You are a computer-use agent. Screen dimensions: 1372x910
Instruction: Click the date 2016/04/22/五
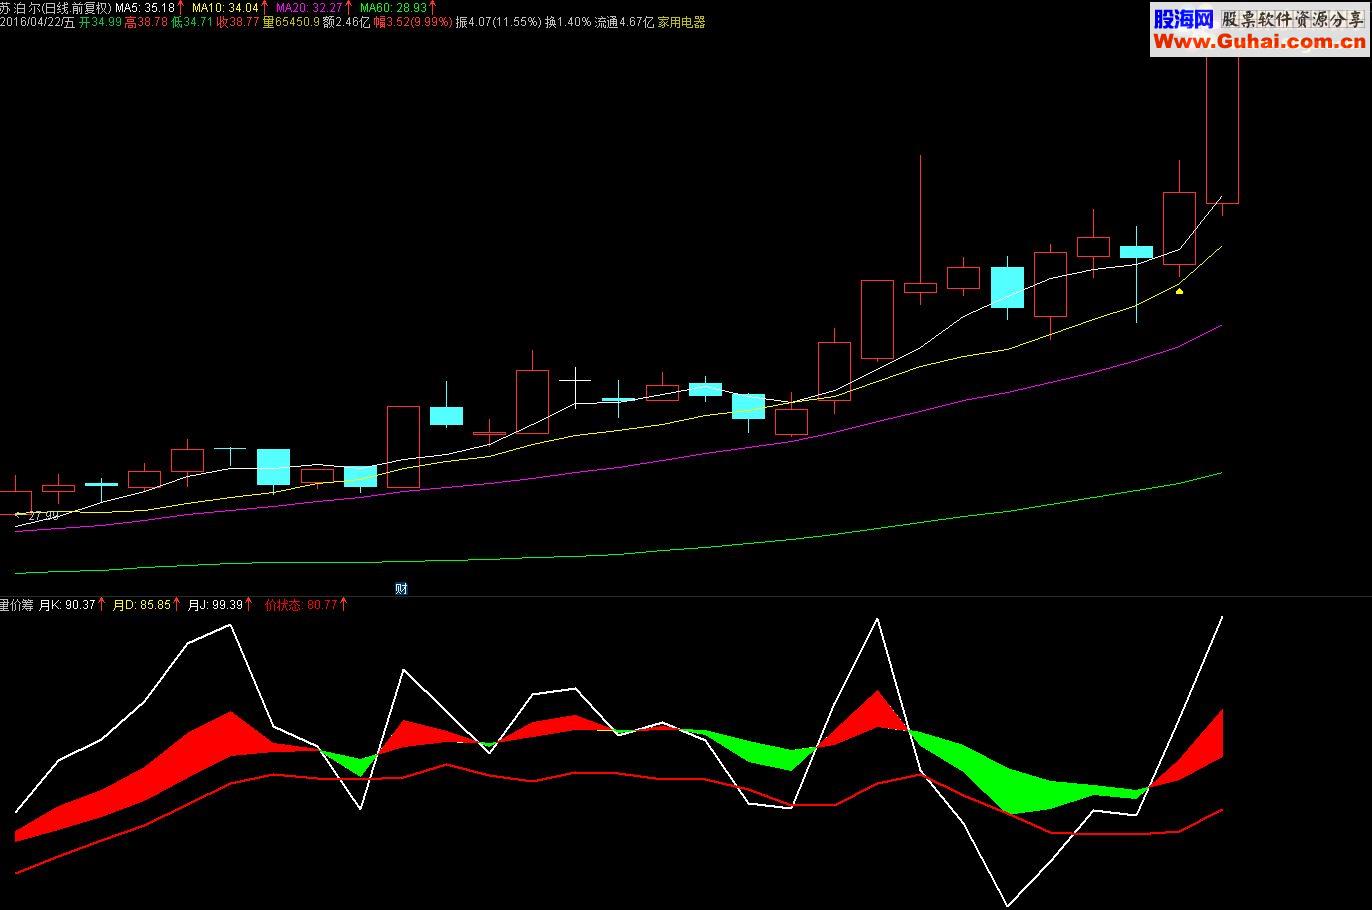(x=38, y=22)
